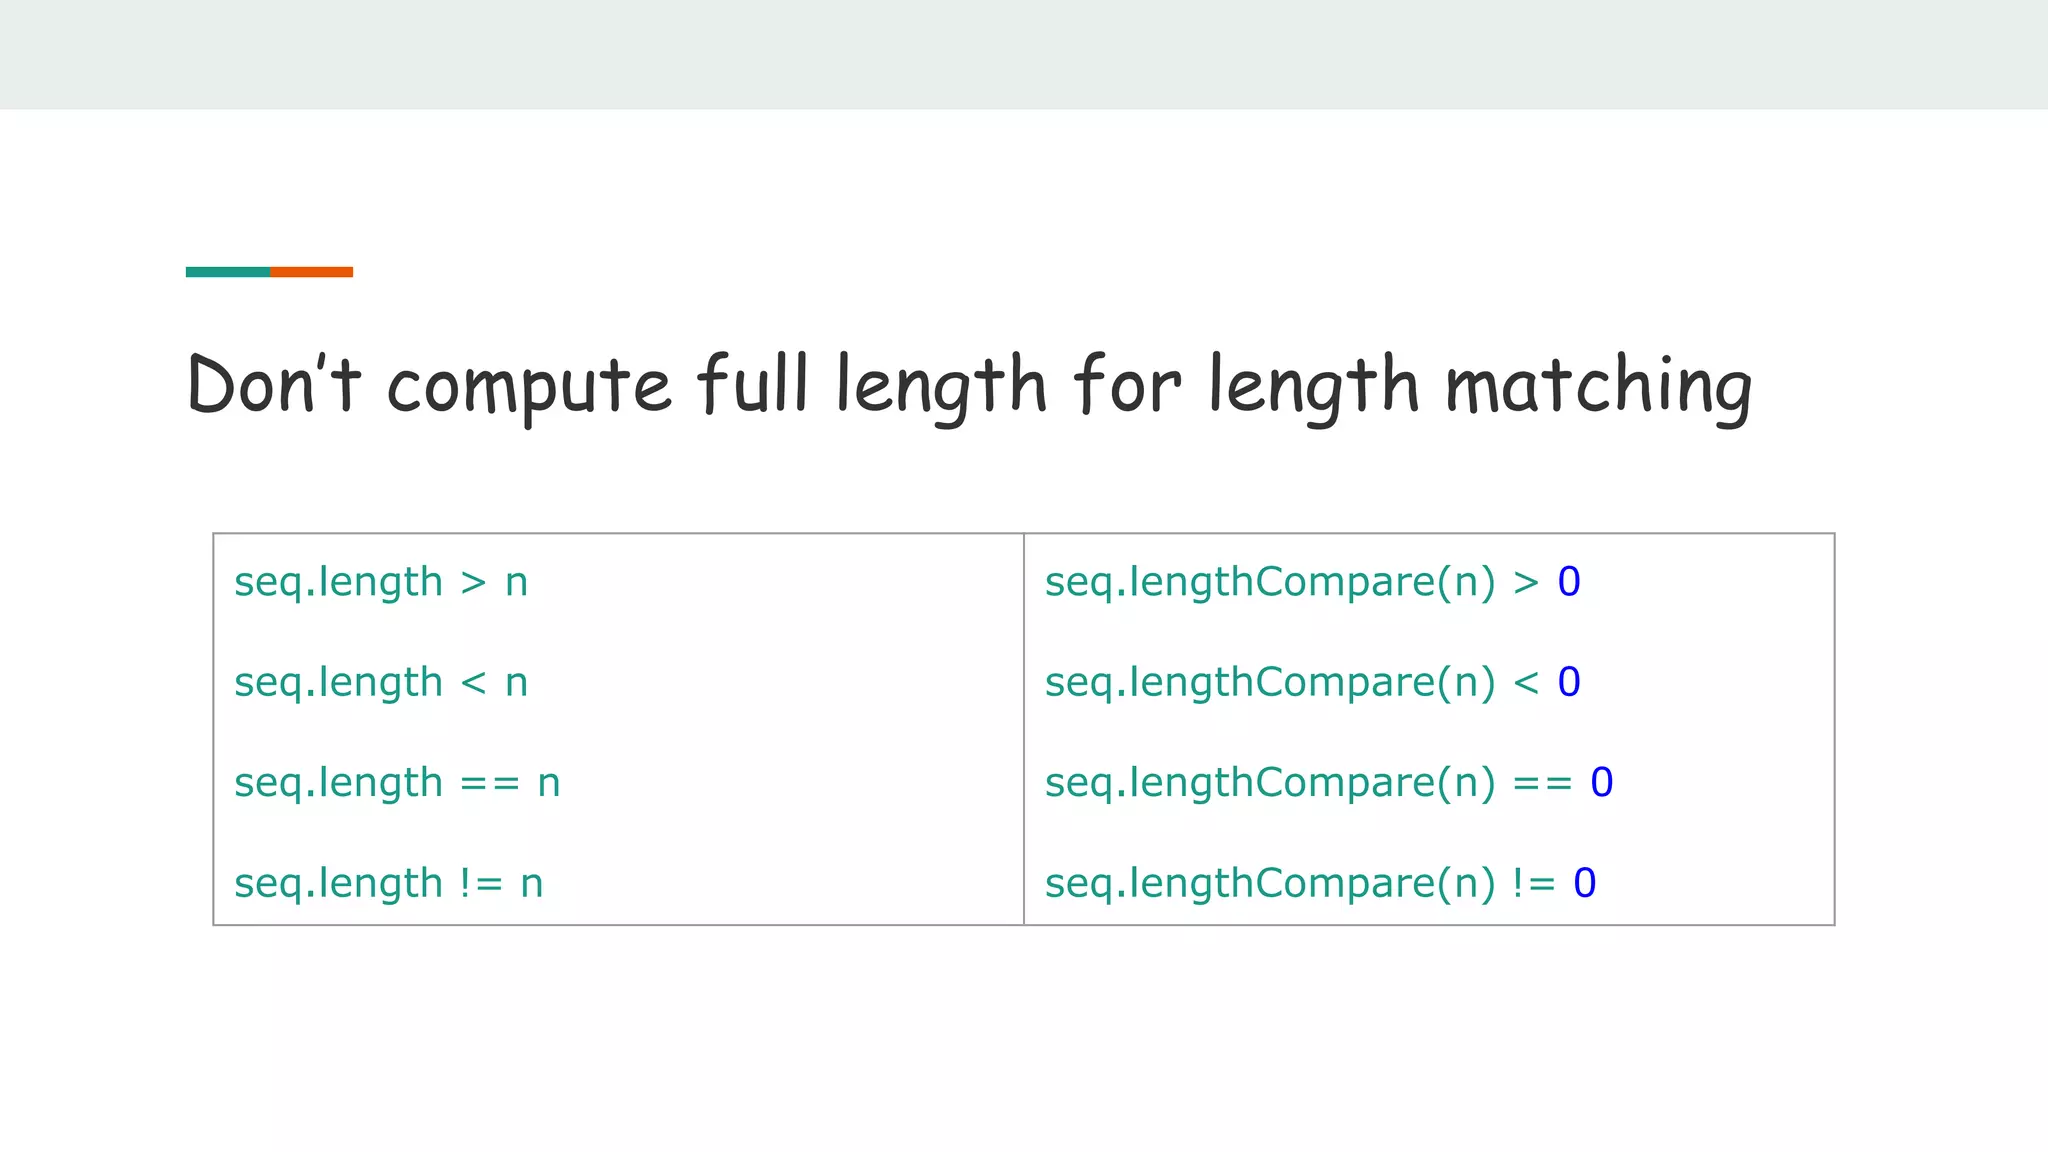Image resolution: width=2048 pixels, height=1152 pixels.
Task: Click the orange accent bar above title
Action: 311,272
